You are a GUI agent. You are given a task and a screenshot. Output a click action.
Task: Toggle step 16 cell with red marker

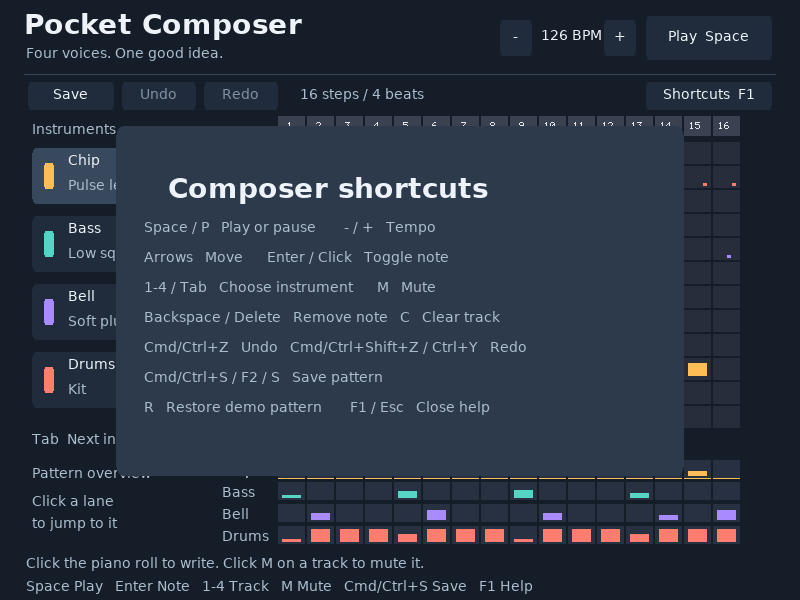click(727, 177)
